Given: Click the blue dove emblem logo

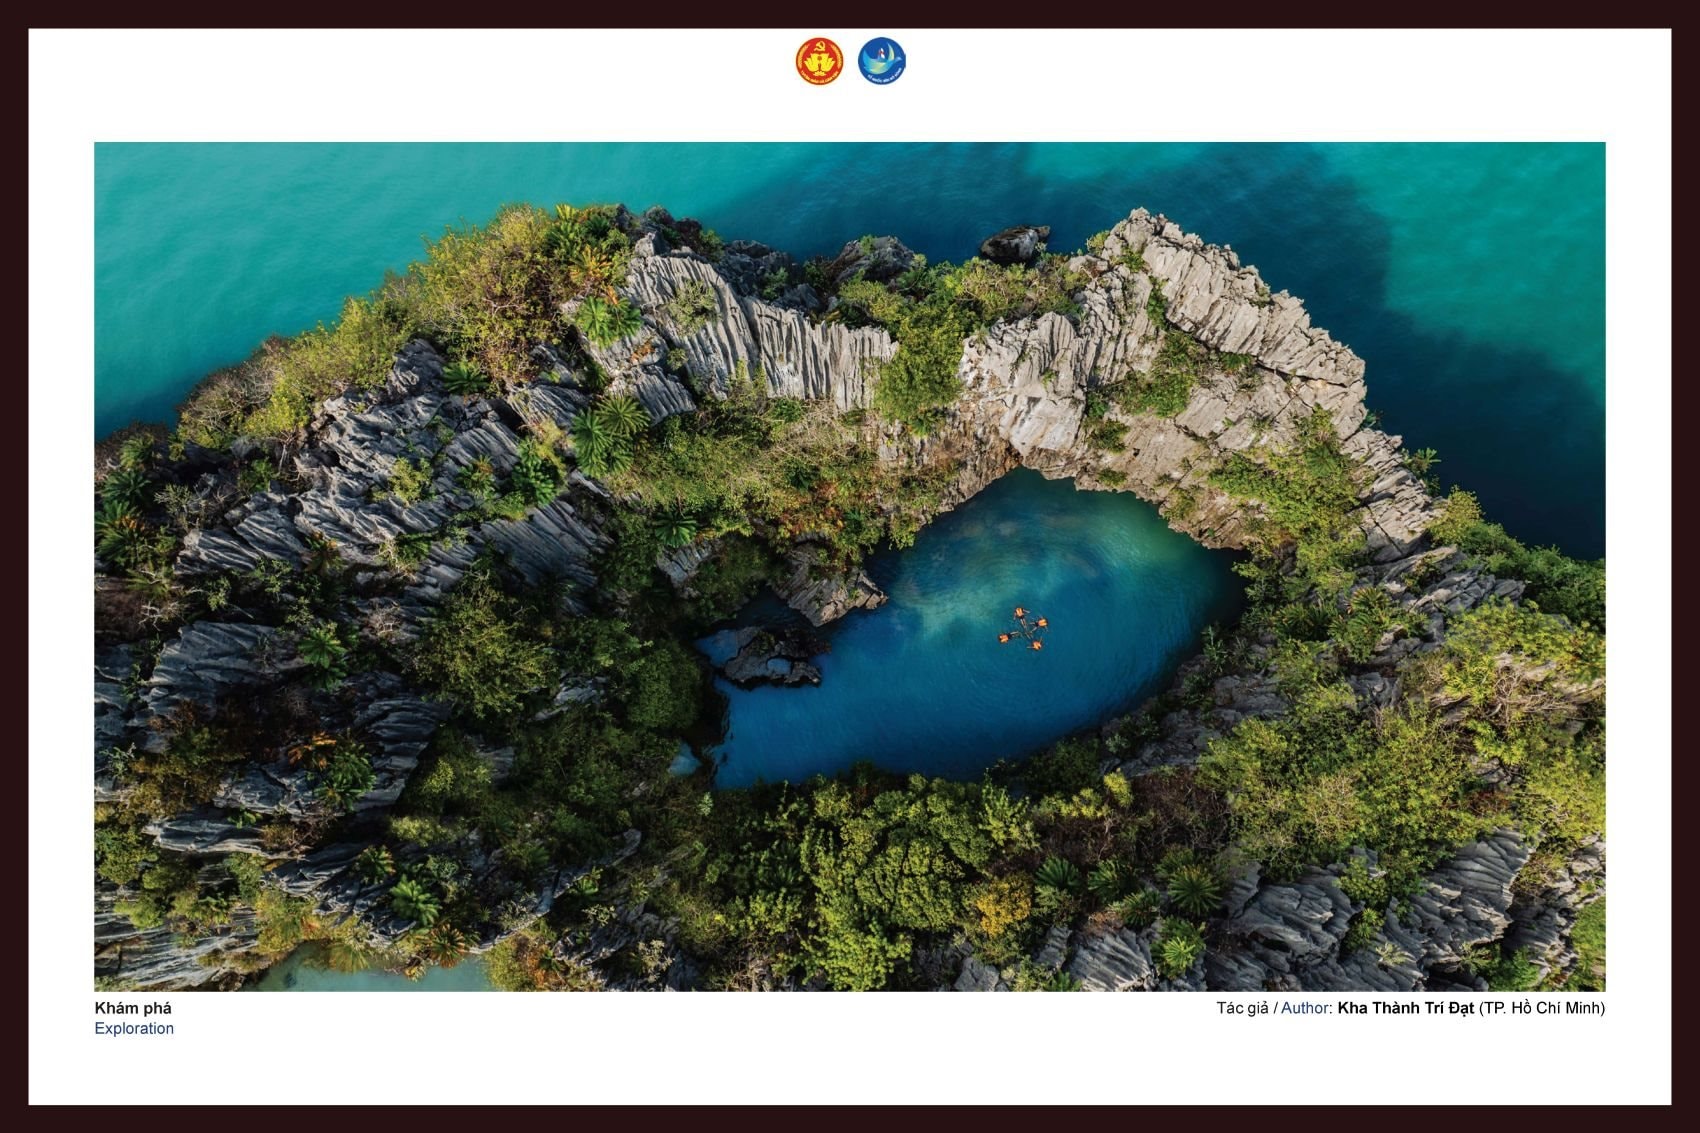Looking at the screenshot, I should [881, 61].
